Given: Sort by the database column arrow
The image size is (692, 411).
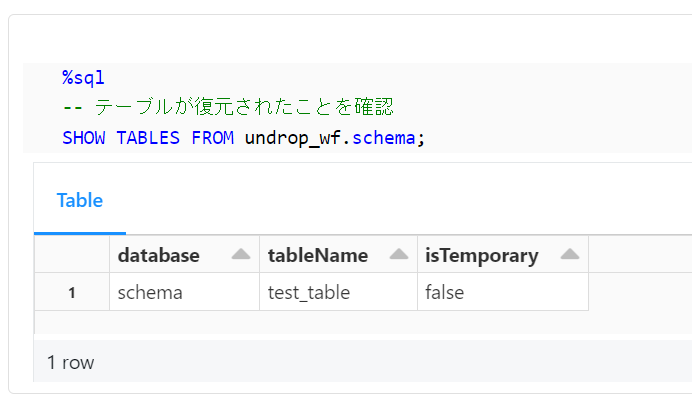Looking at the screenshot, I should [241, 254].
